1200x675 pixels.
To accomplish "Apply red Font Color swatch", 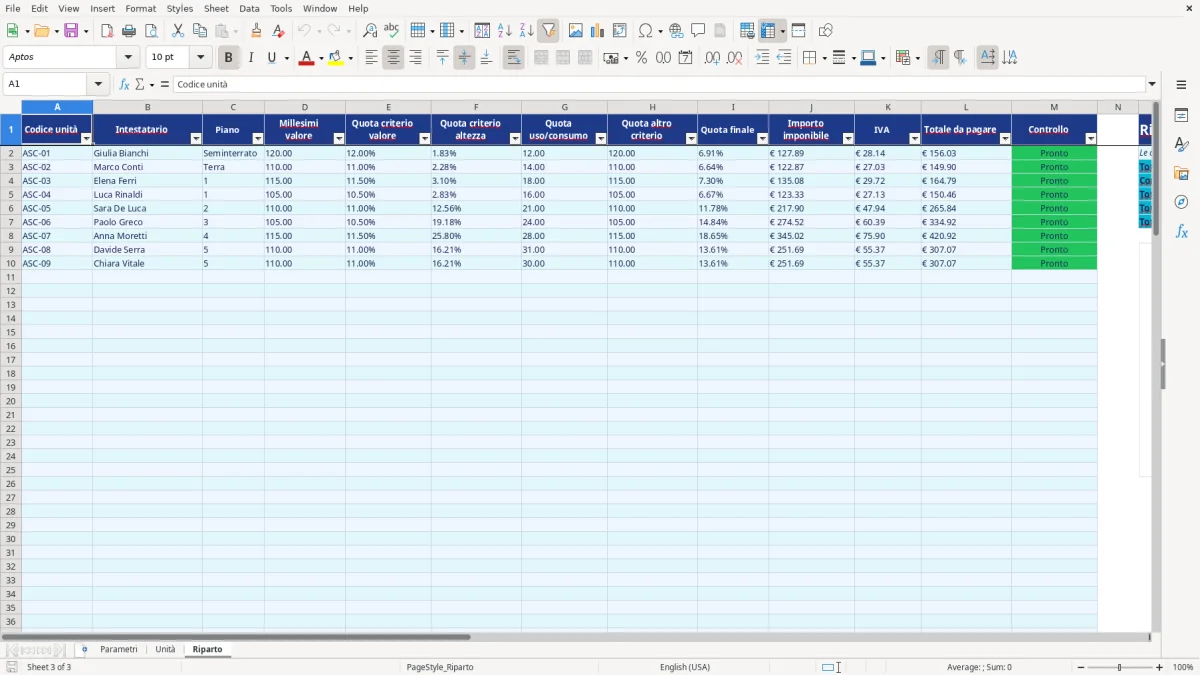I will click(306, 58).
